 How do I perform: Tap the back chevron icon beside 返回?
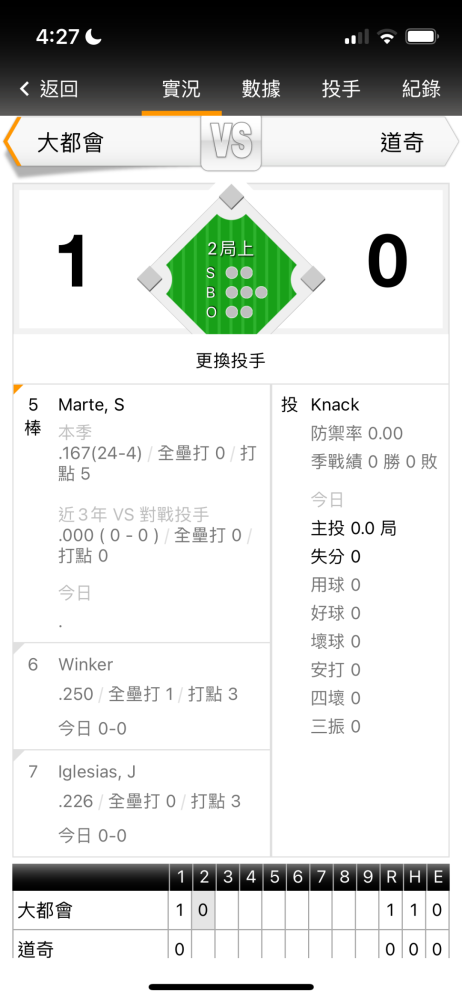pyautogui.click(x=24, y=89)
